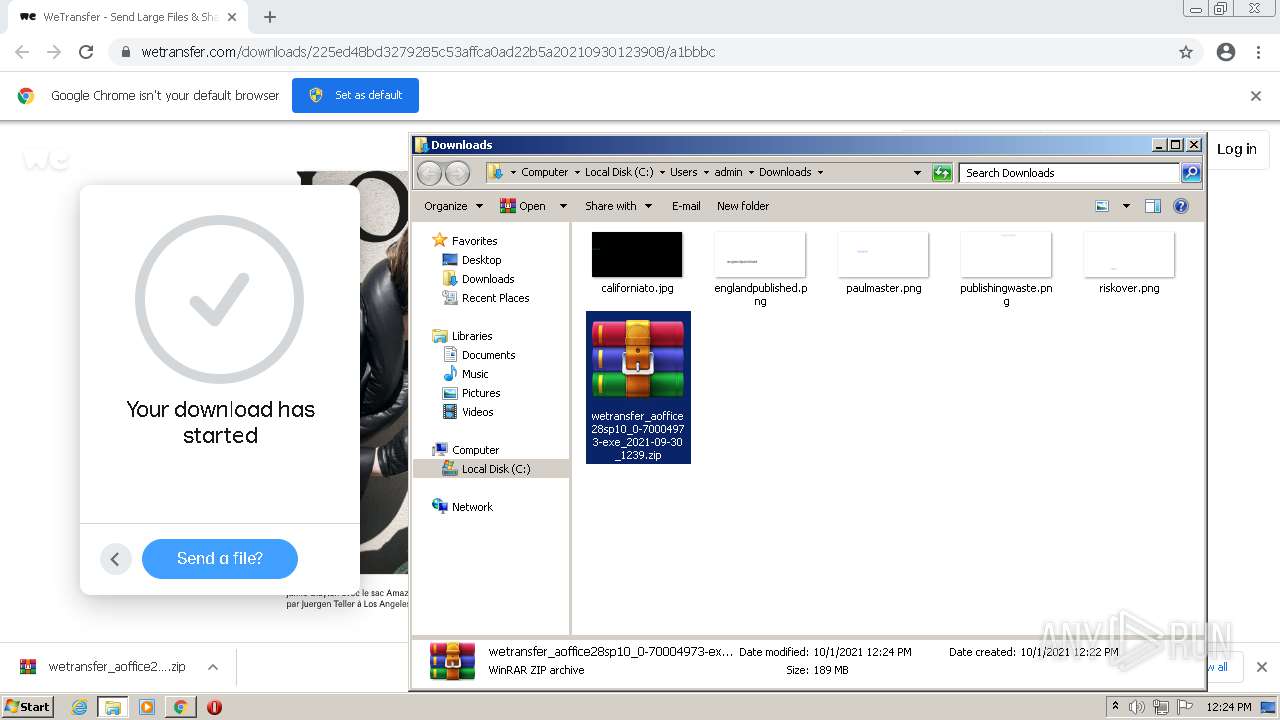Expand options arrow for downloaded zip
Screen dimensions: 1280x720
(x=213, y=667)
